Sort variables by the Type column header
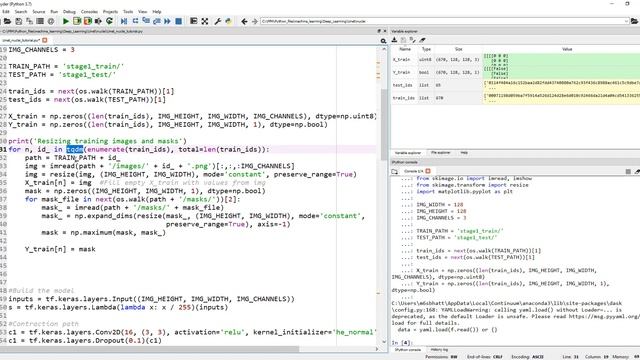The height and width of the screenshot is (360, 640). [x=426, y=49]
